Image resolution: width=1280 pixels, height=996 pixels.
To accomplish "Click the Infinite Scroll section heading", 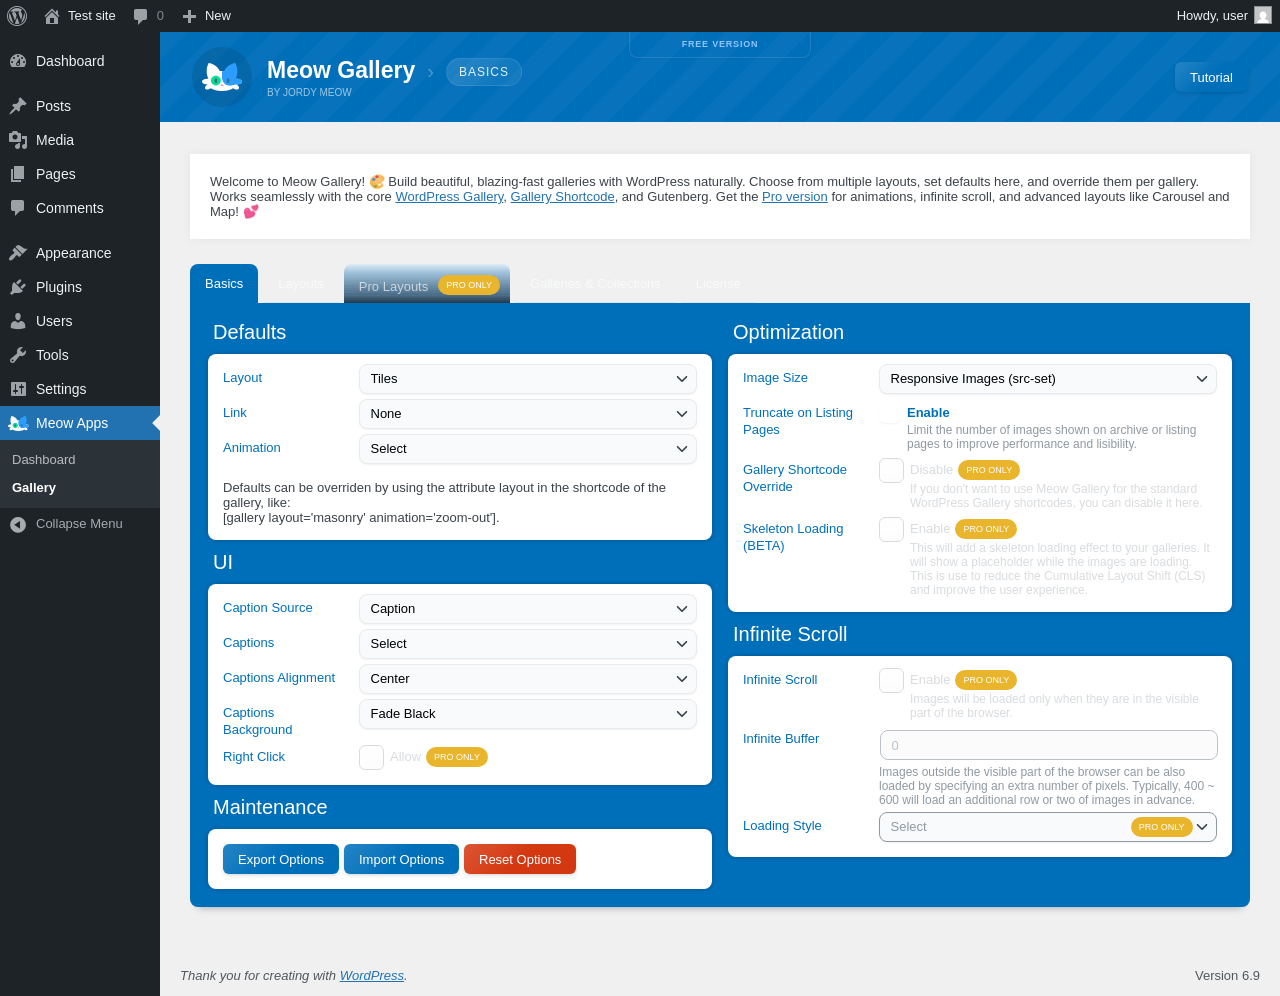I will pos(790,634).
